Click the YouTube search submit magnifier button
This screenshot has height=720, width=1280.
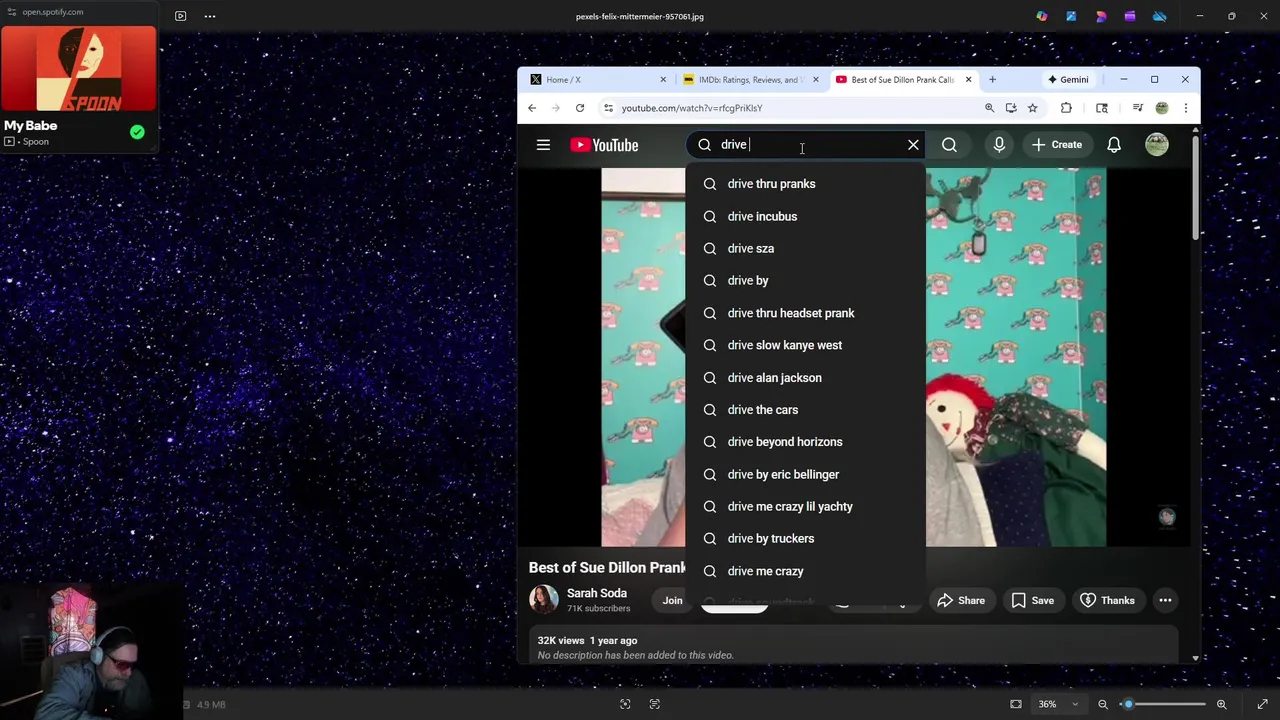click(x=949, y=145)
